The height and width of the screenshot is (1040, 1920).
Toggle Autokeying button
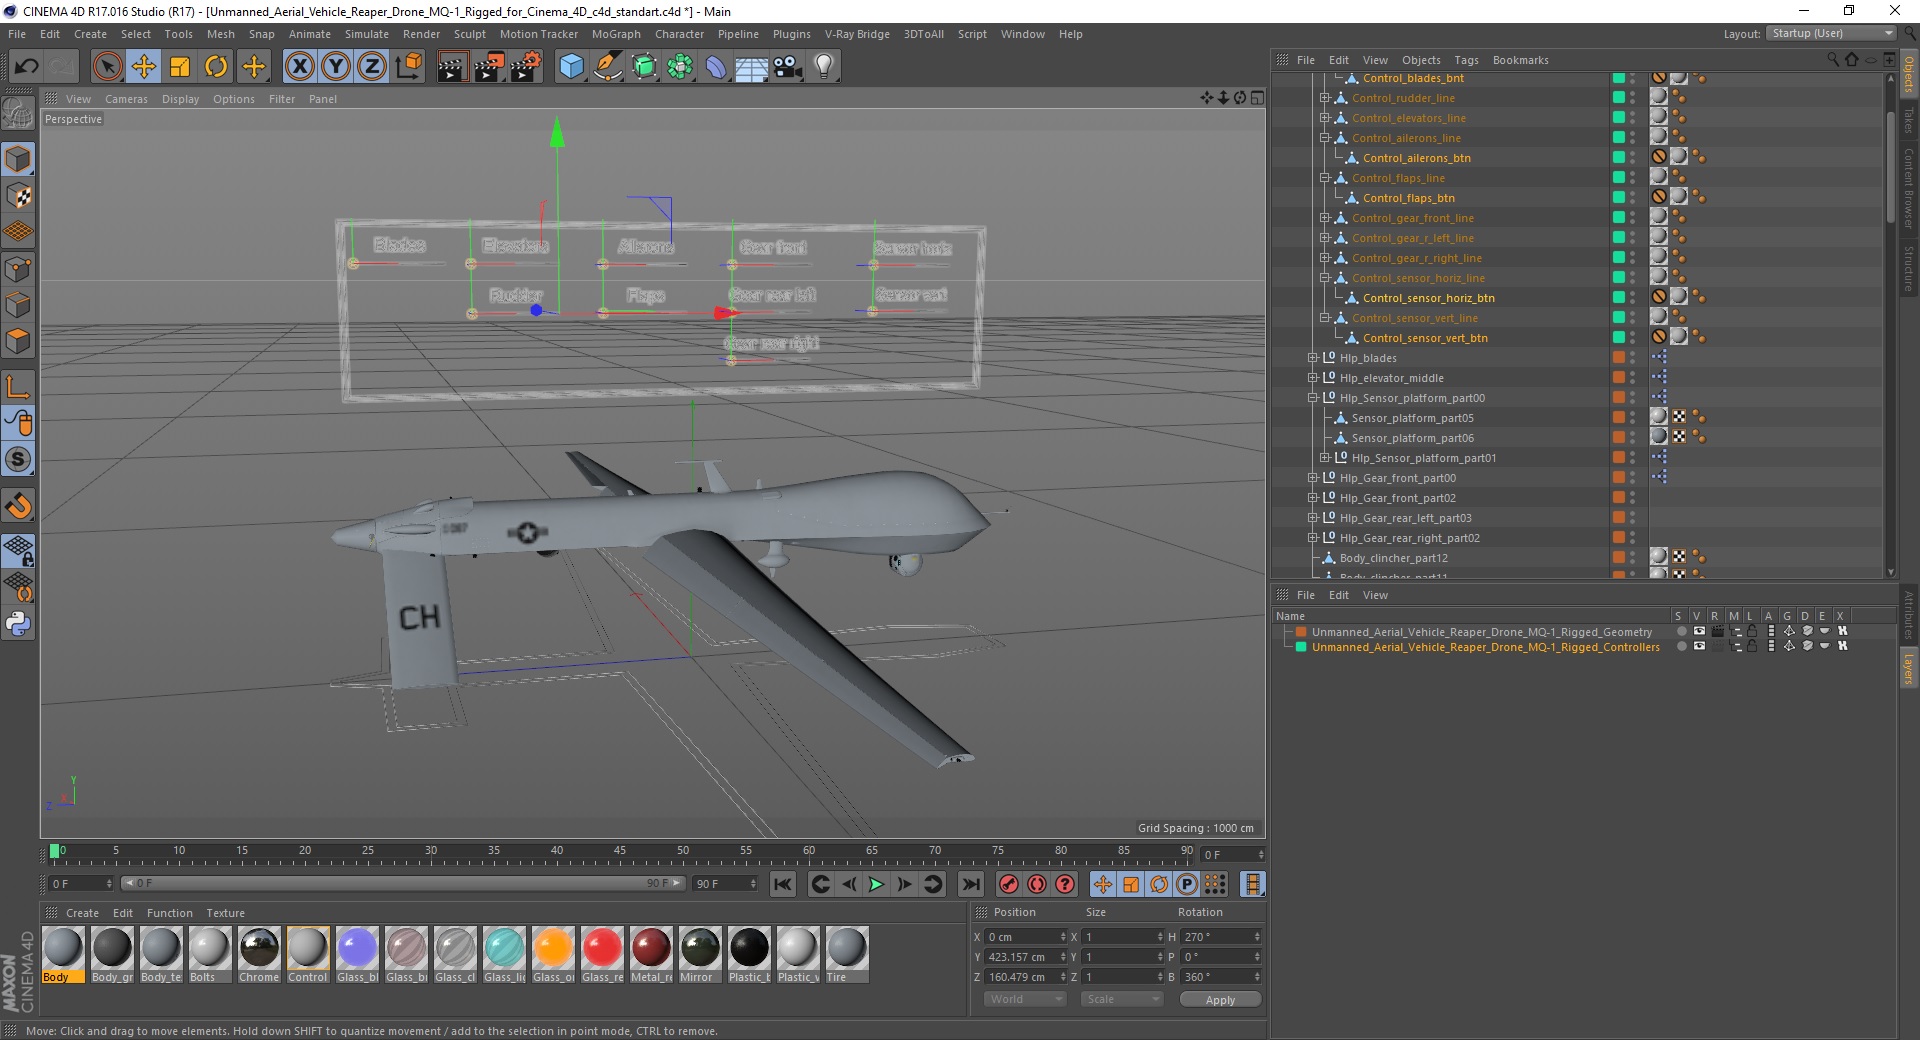(x=1037, y=884)
